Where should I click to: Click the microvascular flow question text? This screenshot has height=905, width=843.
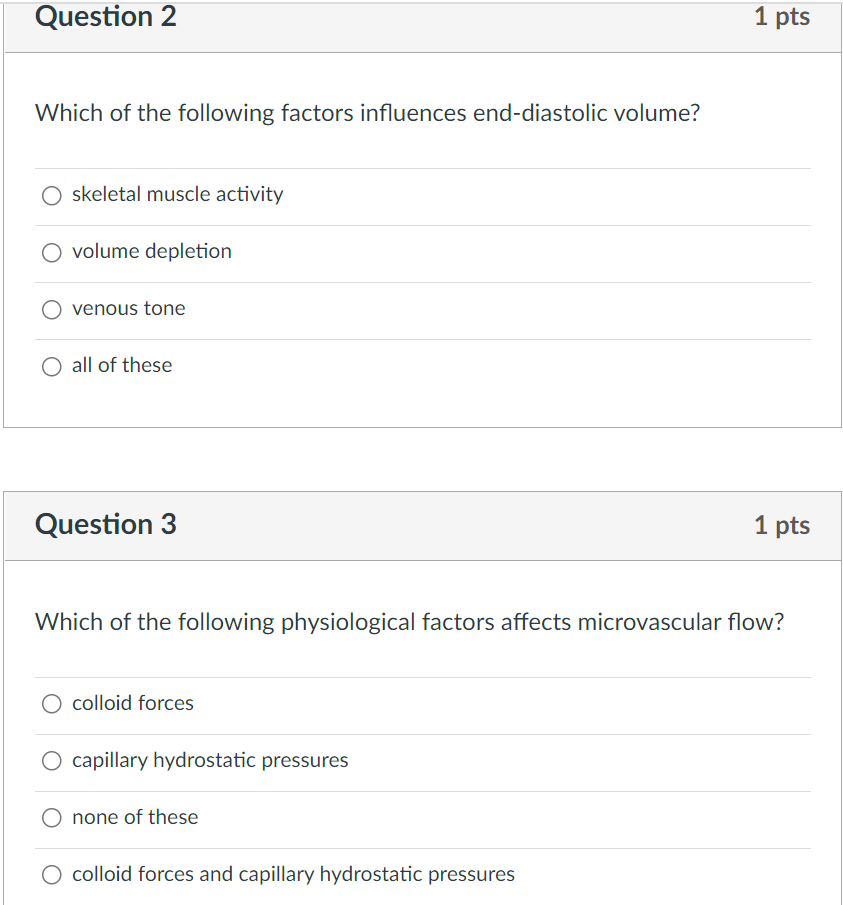409,622
